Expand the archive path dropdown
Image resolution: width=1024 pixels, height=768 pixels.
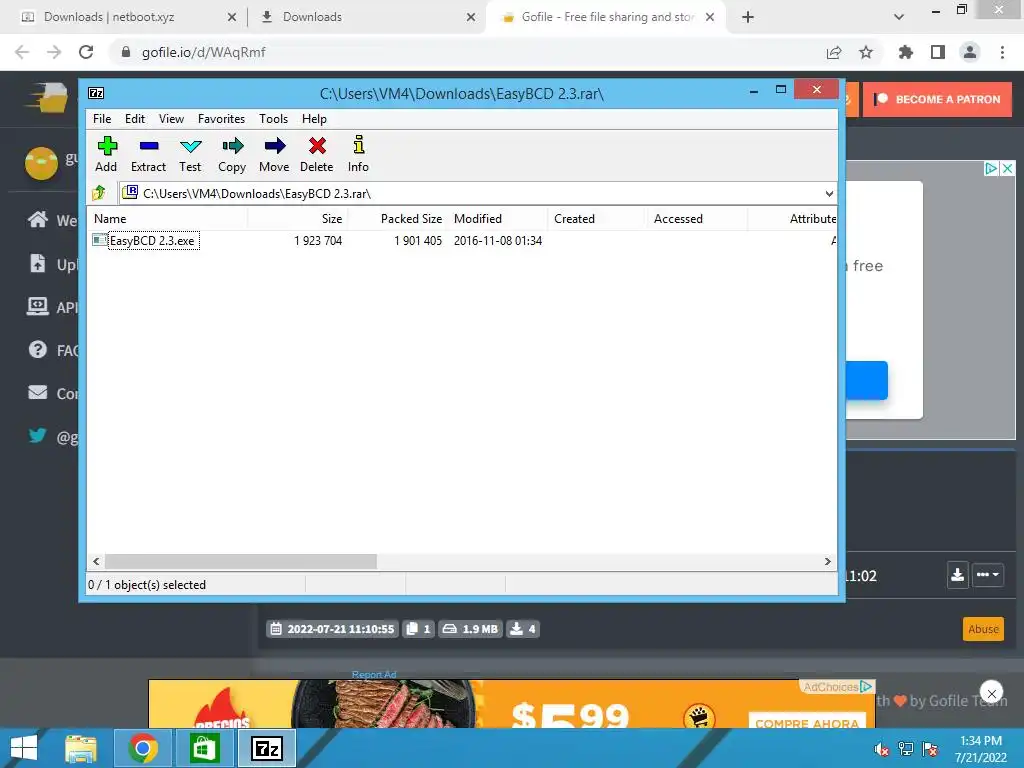[829, 193]
